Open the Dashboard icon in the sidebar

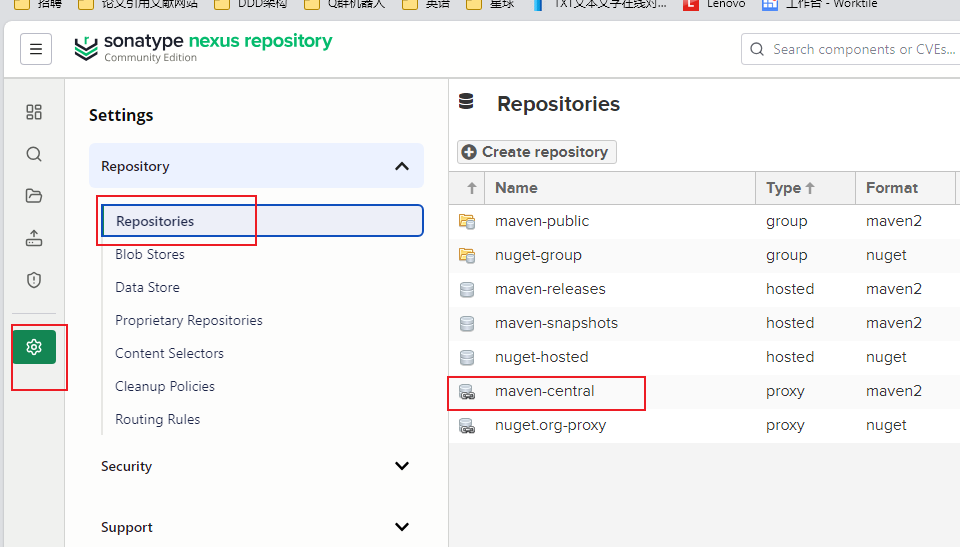(x=34, y=112)
